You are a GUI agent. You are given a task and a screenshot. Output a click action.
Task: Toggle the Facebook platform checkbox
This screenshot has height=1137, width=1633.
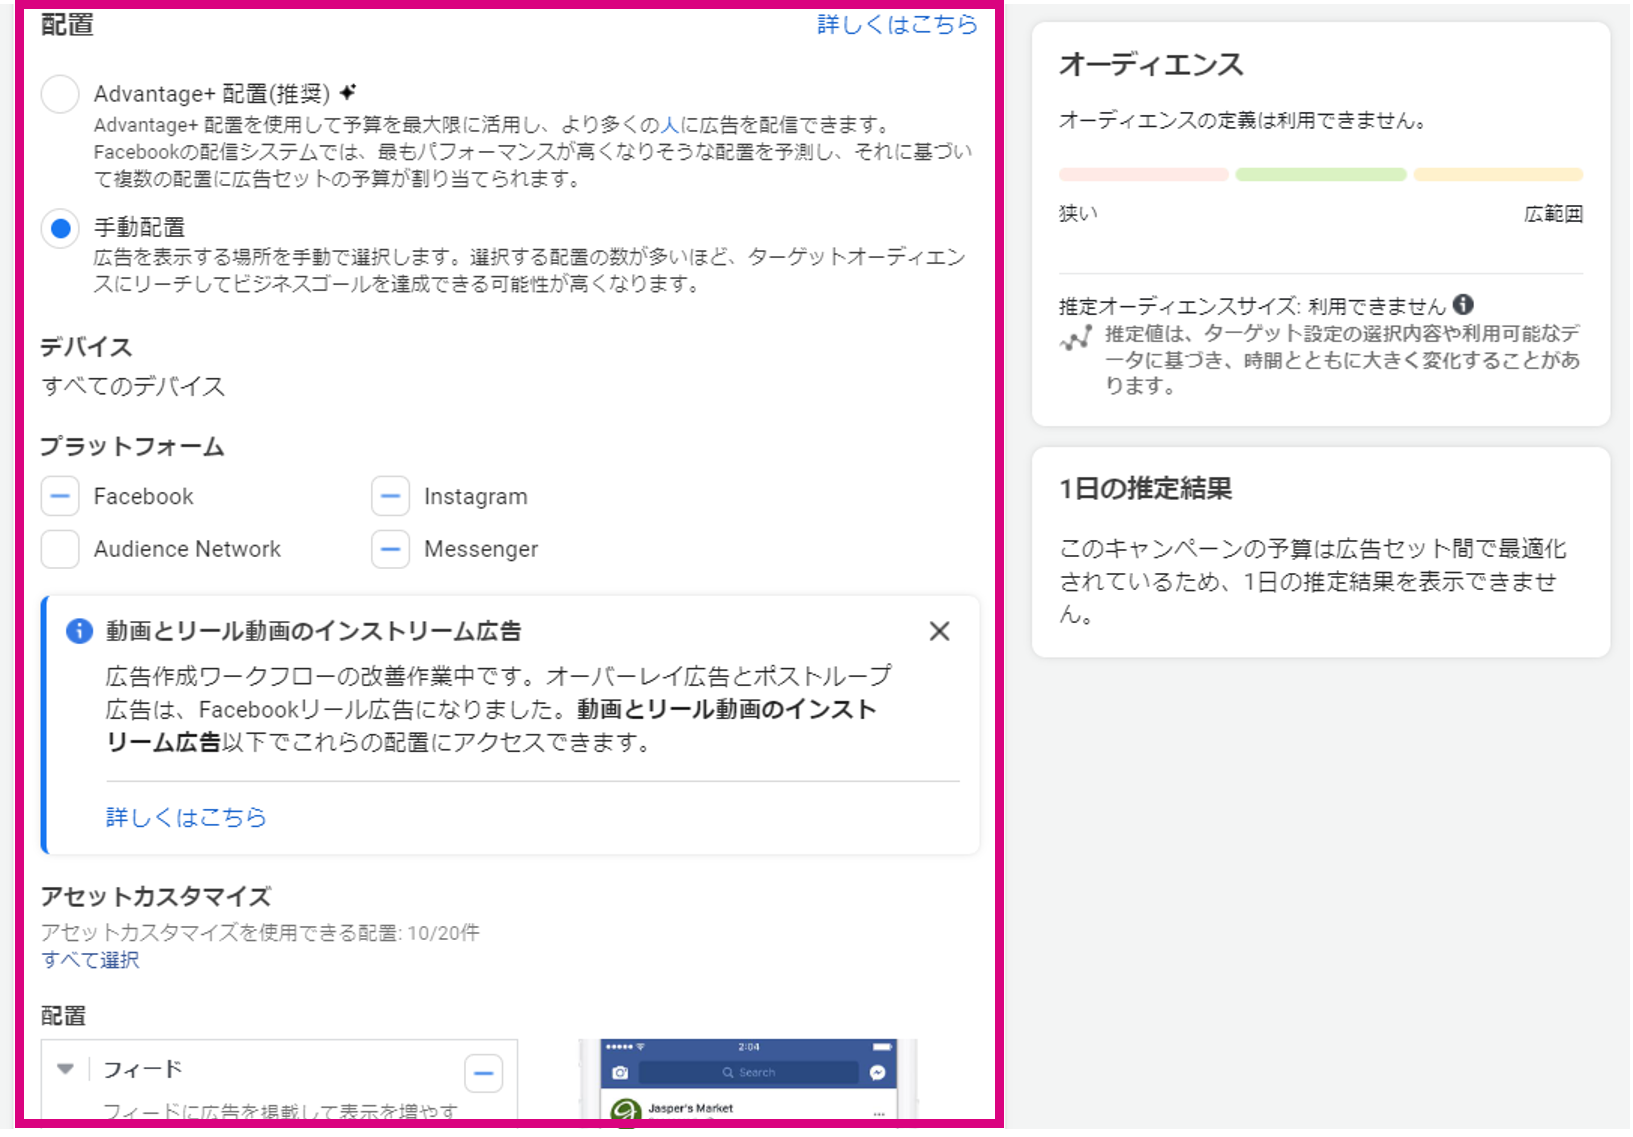(x=60, y=496)
